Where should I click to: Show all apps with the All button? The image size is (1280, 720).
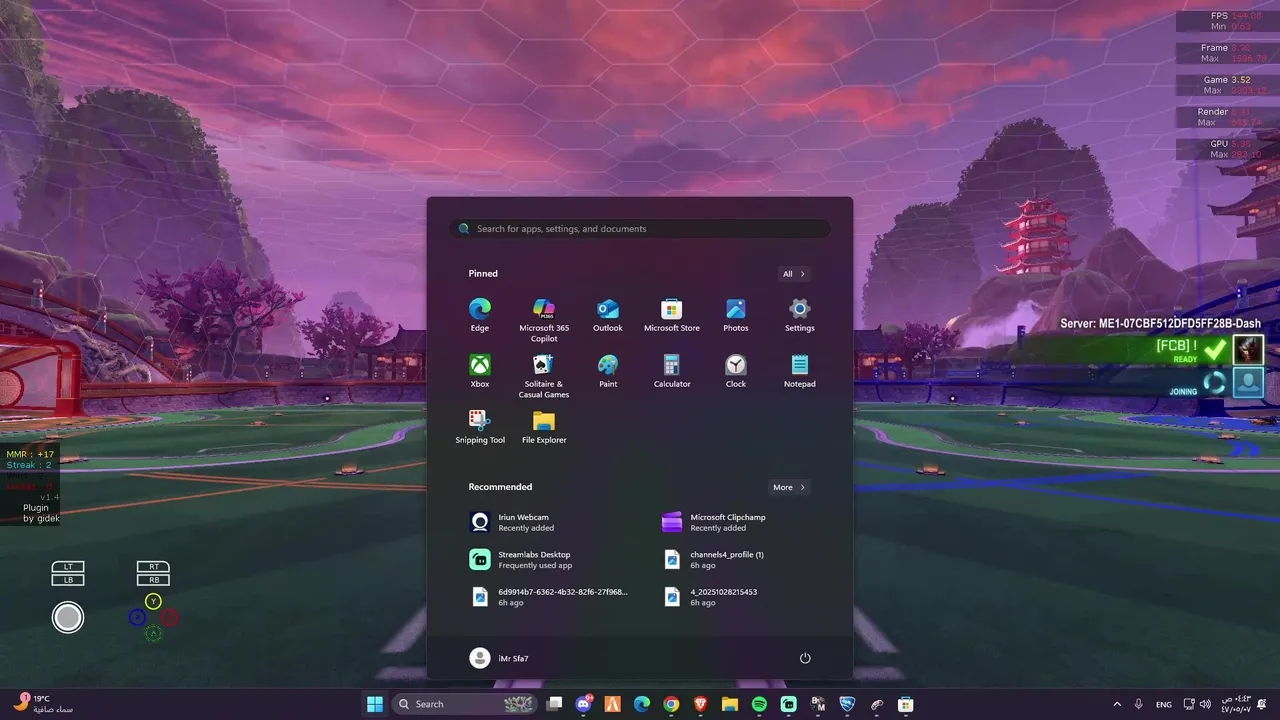[793, 274]
